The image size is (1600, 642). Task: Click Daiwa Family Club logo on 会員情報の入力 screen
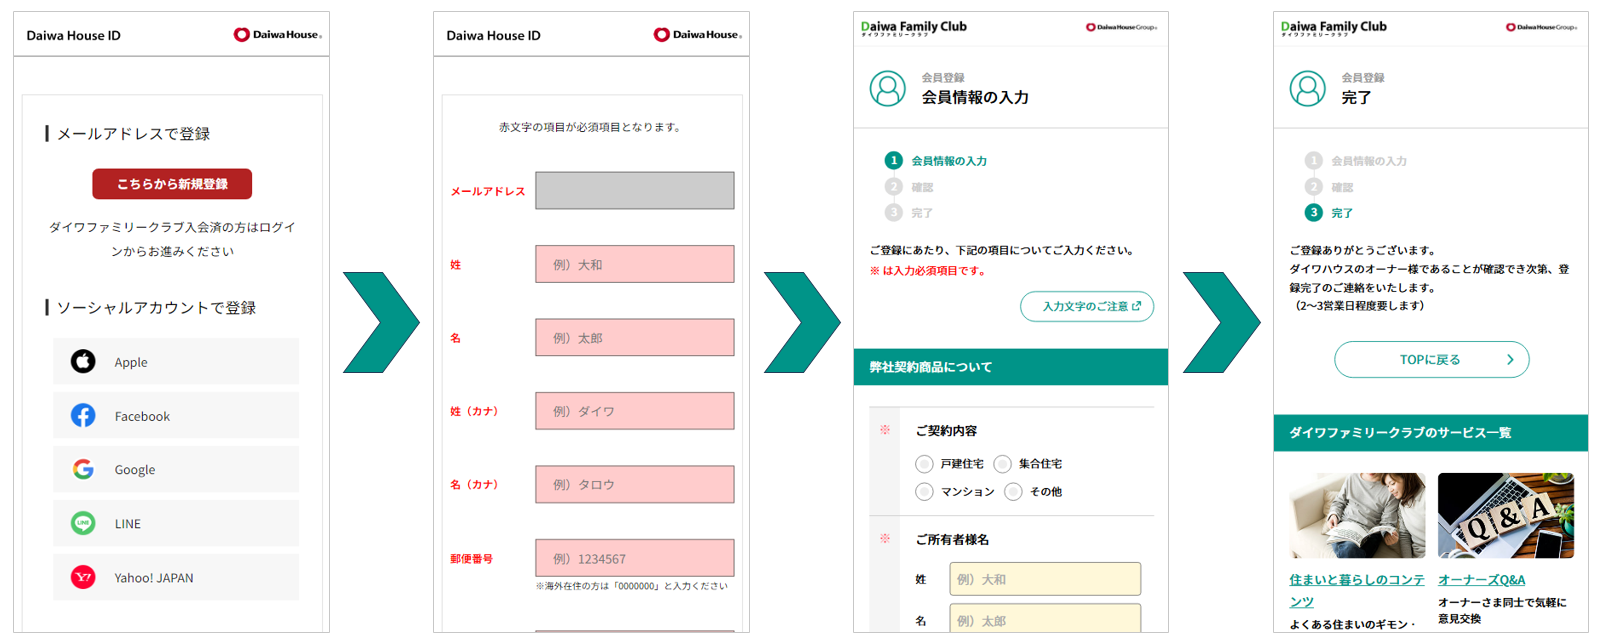point(914,28)
